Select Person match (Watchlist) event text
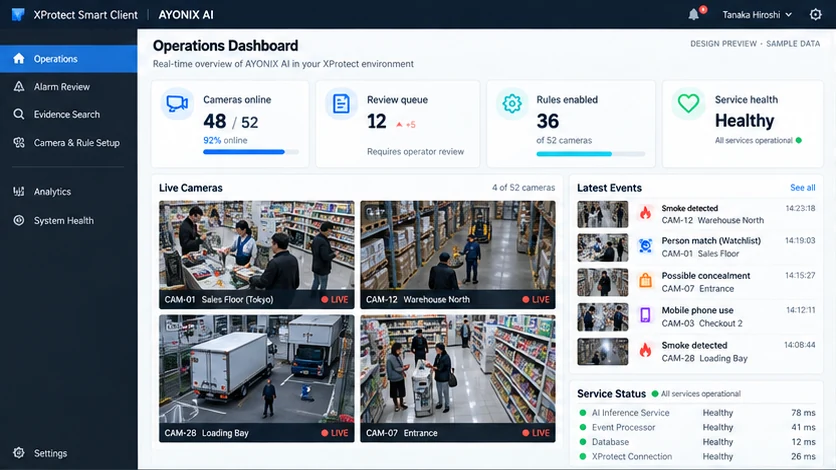 click(x=711, y=240)
